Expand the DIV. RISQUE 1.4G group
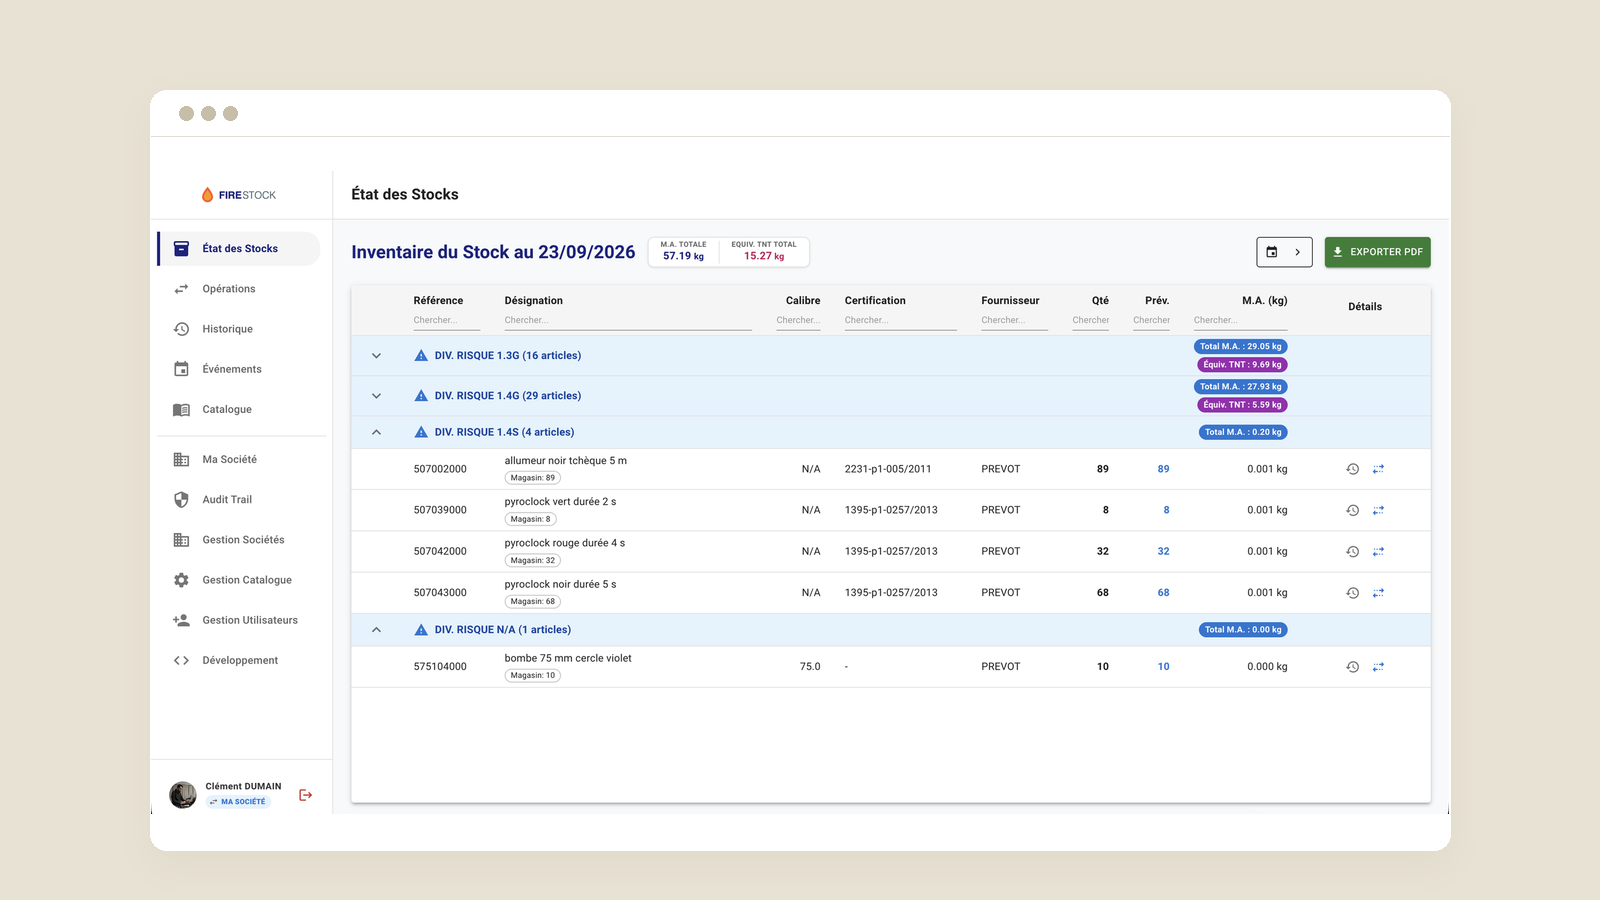This screenshot has width=1600, height=900. coord(377,396)
